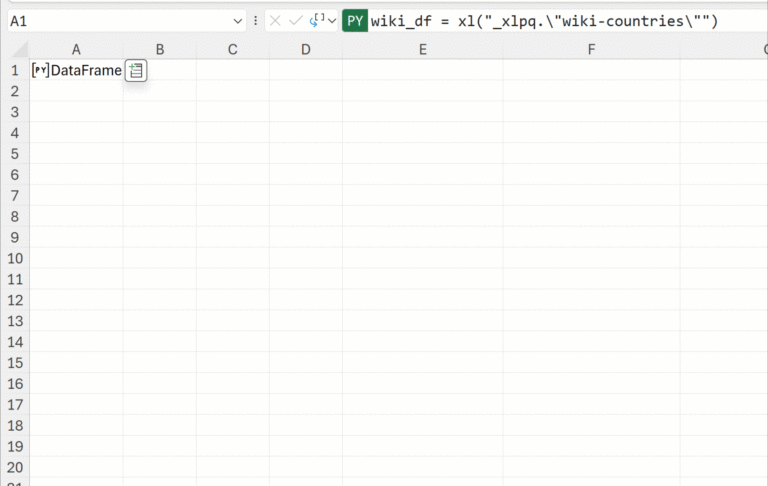Select row header 11
Screen dimensions: 768x486
[15, 279]
